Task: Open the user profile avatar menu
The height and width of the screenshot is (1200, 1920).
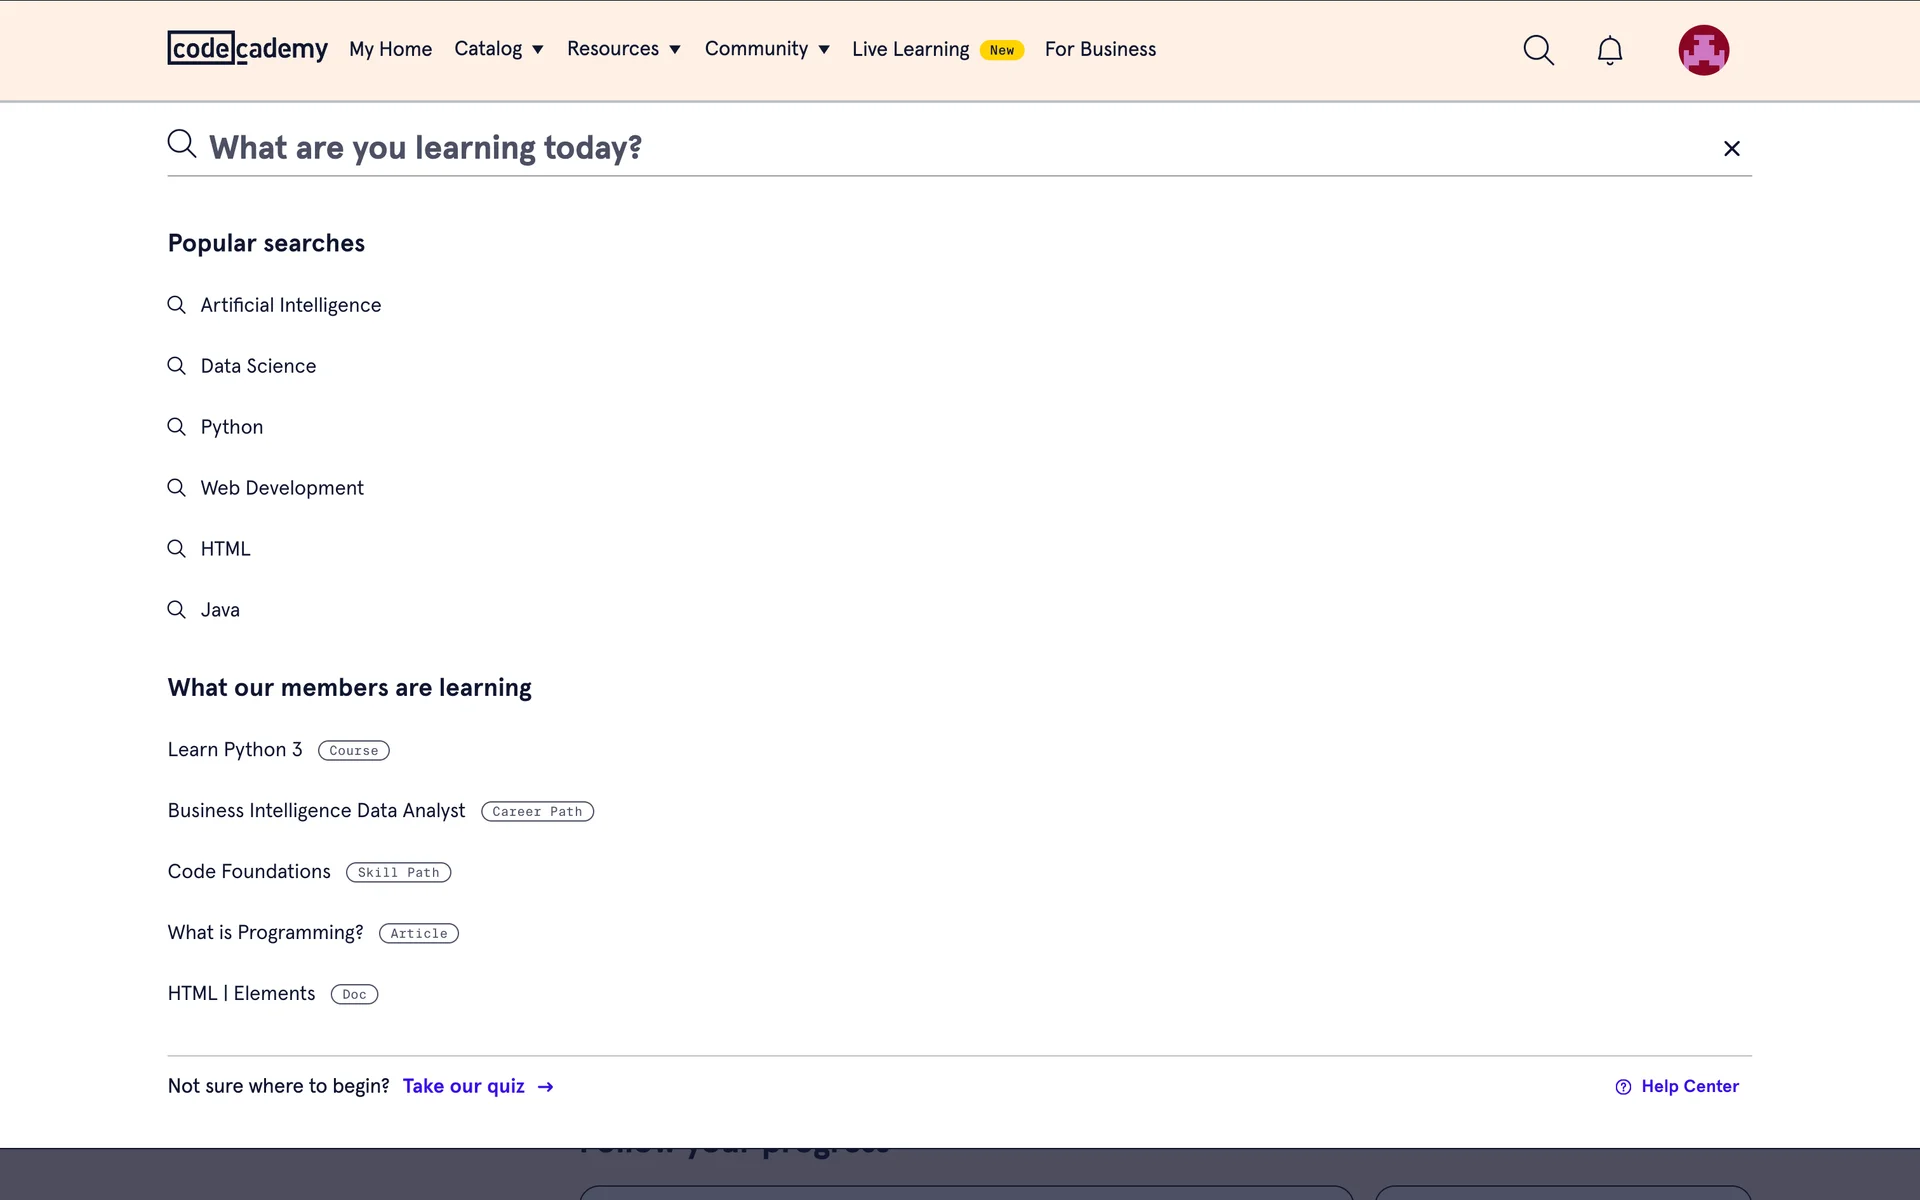Action: point(1703,50)
